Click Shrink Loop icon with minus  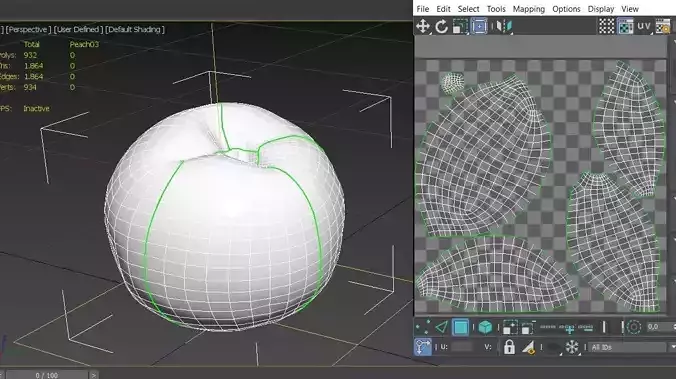585,328
